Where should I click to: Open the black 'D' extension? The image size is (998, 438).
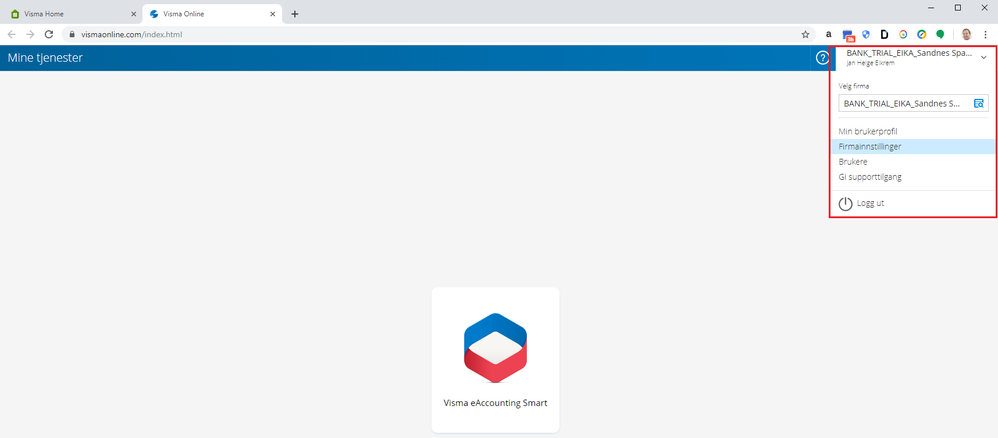tap(884, 34)
